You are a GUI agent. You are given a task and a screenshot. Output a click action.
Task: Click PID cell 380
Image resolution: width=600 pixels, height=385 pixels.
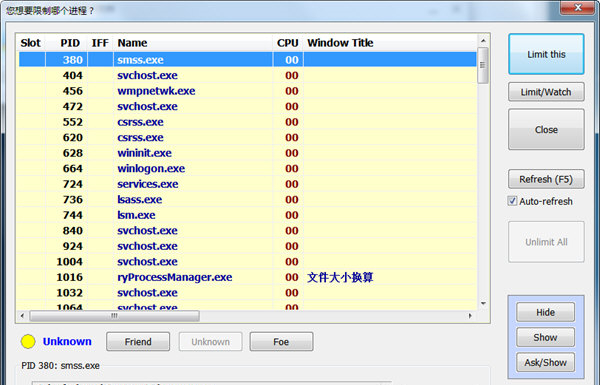(x=67, y=60)
